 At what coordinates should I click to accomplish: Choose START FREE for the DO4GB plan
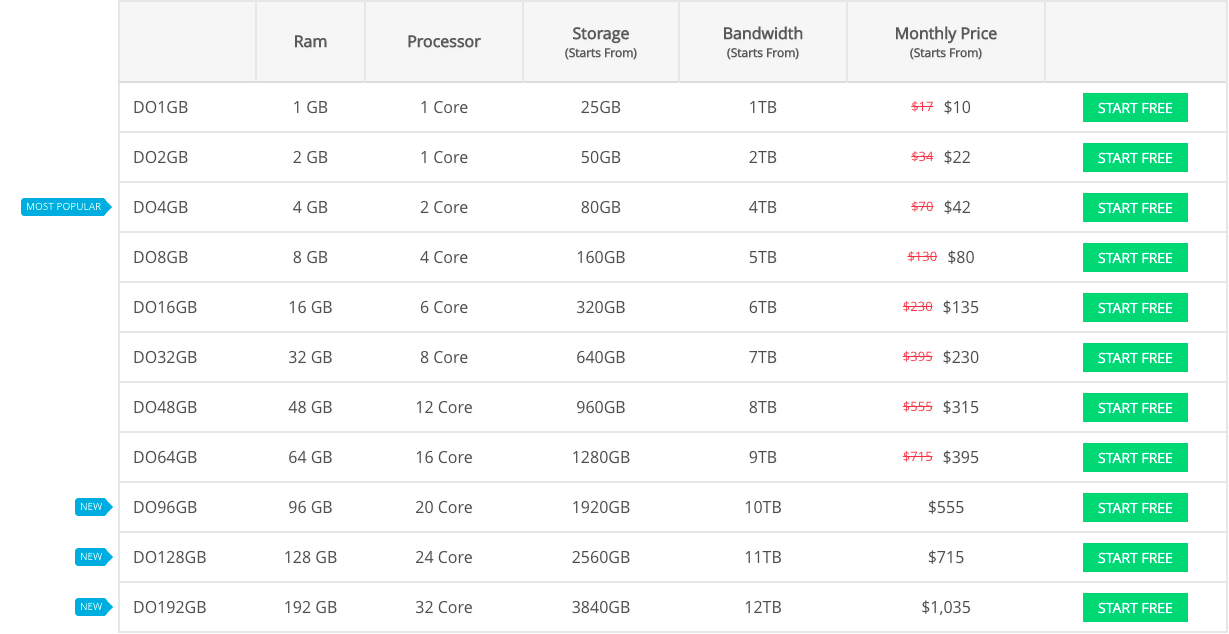click(1135, 208)
